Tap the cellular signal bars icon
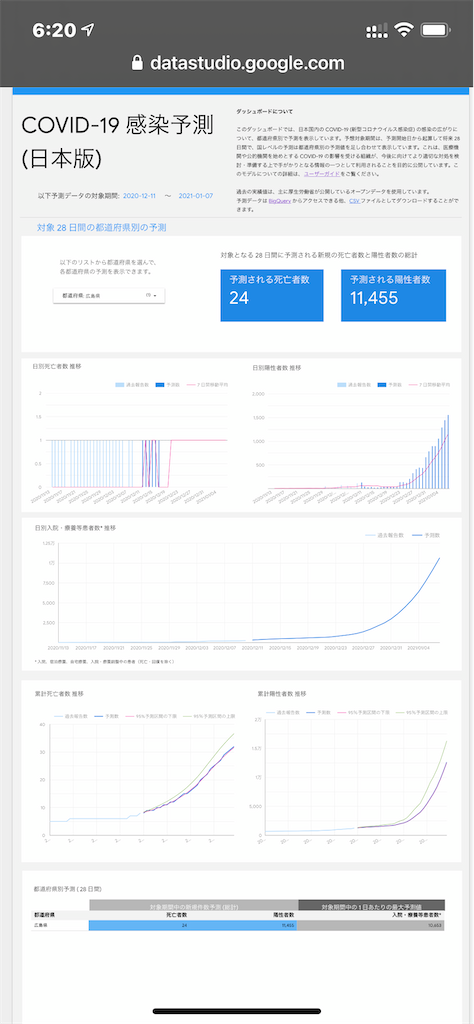Image resolution: width=474 pixels, height=1024 pixels. (377, 30)
